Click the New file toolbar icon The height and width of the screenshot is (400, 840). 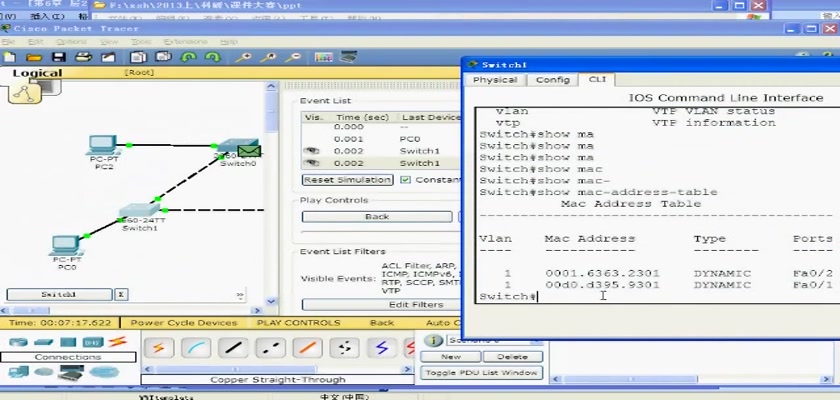coord(9,57)
